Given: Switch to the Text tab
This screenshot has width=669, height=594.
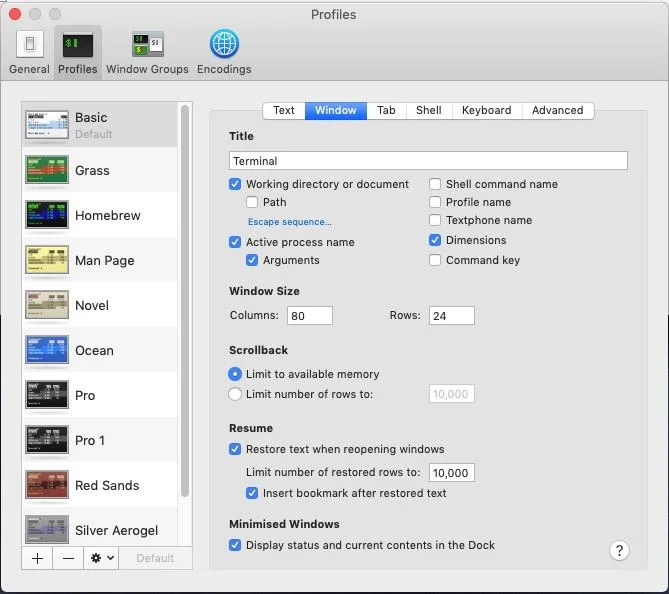Looking at the screenshot, I should [284, 111].
